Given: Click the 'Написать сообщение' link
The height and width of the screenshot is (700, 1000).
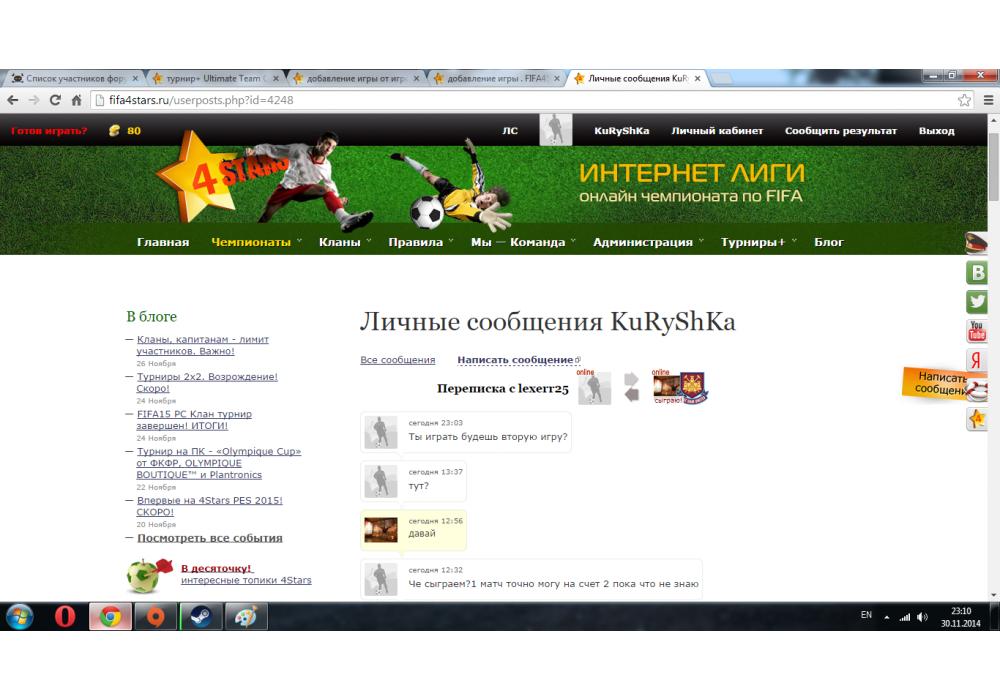Looking at the screenshot, I should tap(516, 360).
